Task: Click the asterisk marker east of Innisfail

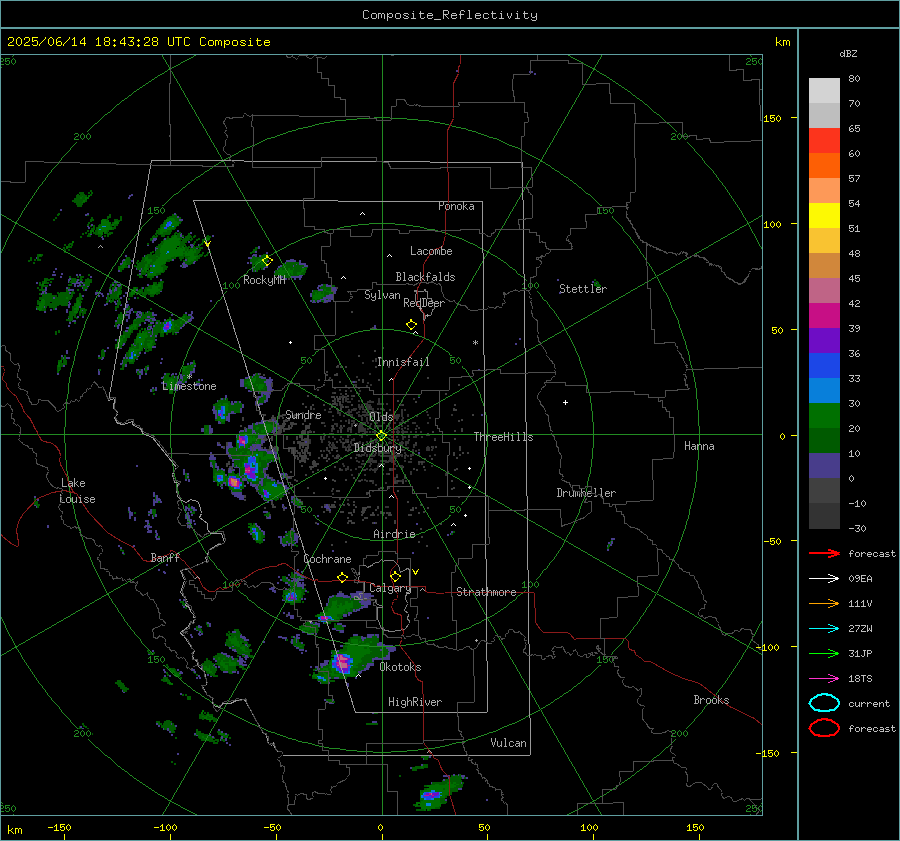Action: 475,343
